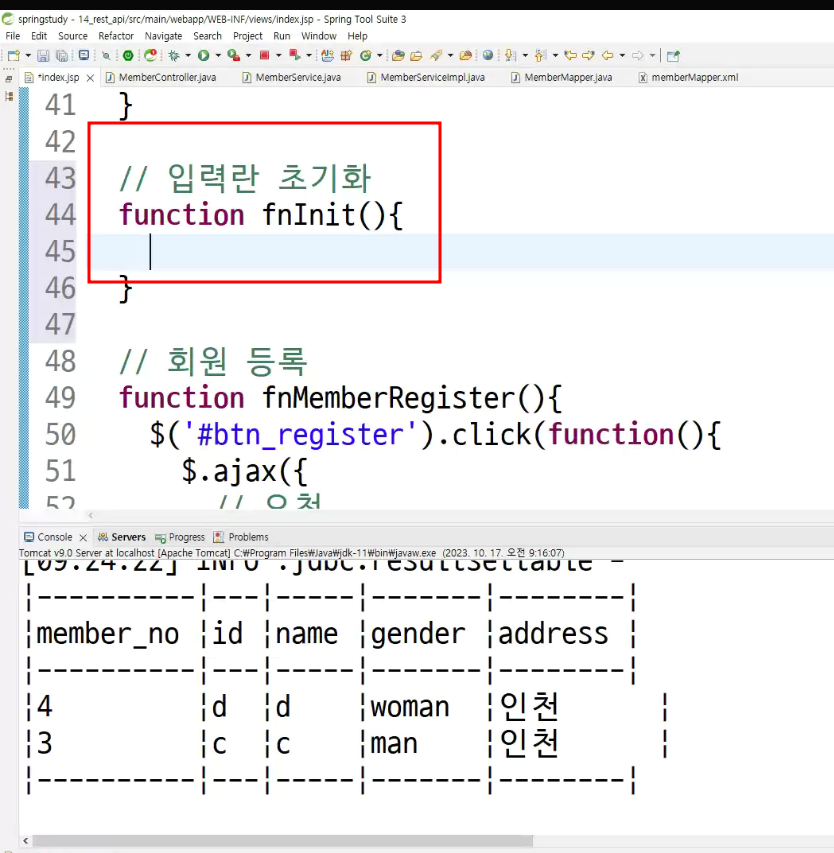
Task: Click the Back navigation yellow arrow
Action: (x=608, y=55)
